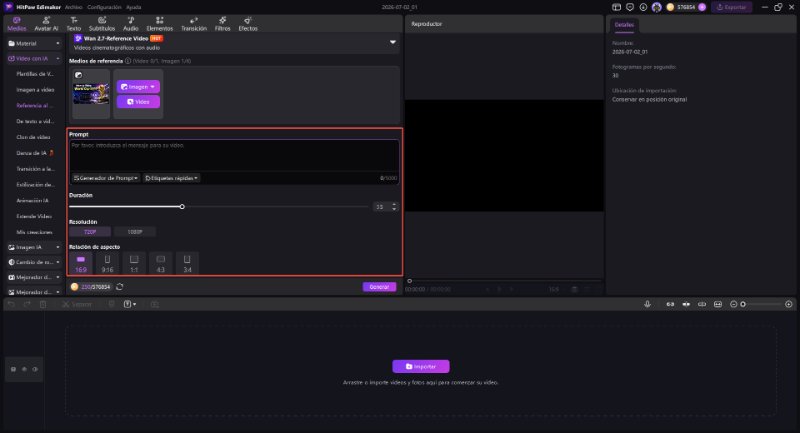This screenshot has height=433, width=800.
Task: Expand the Wan 2.7 model selector
Action: (x=392, y=42)
